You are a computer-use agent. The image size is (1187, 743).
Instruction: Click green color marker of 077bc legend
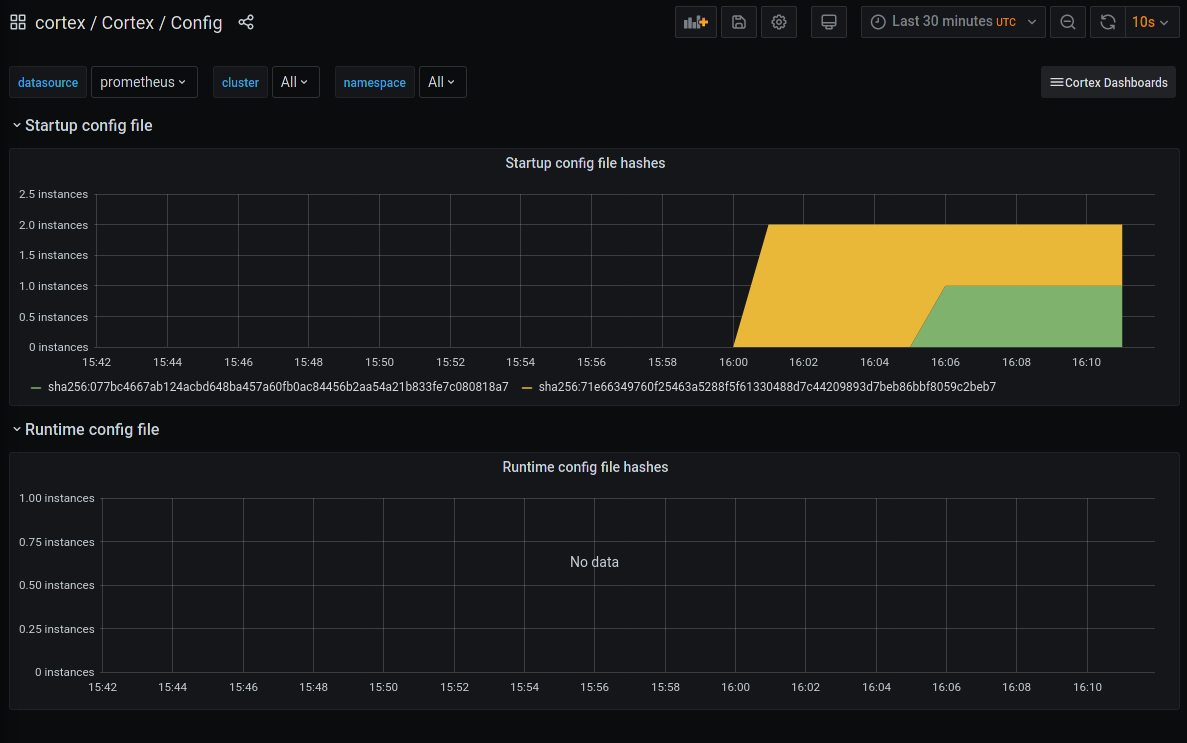(36, 388)
